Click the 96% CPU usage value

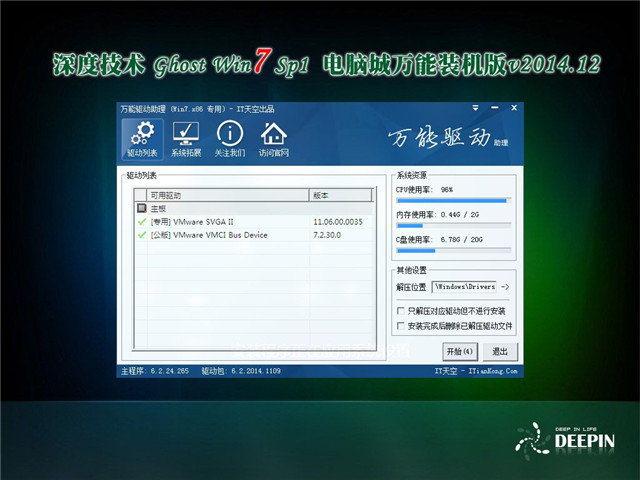(447, 189)
